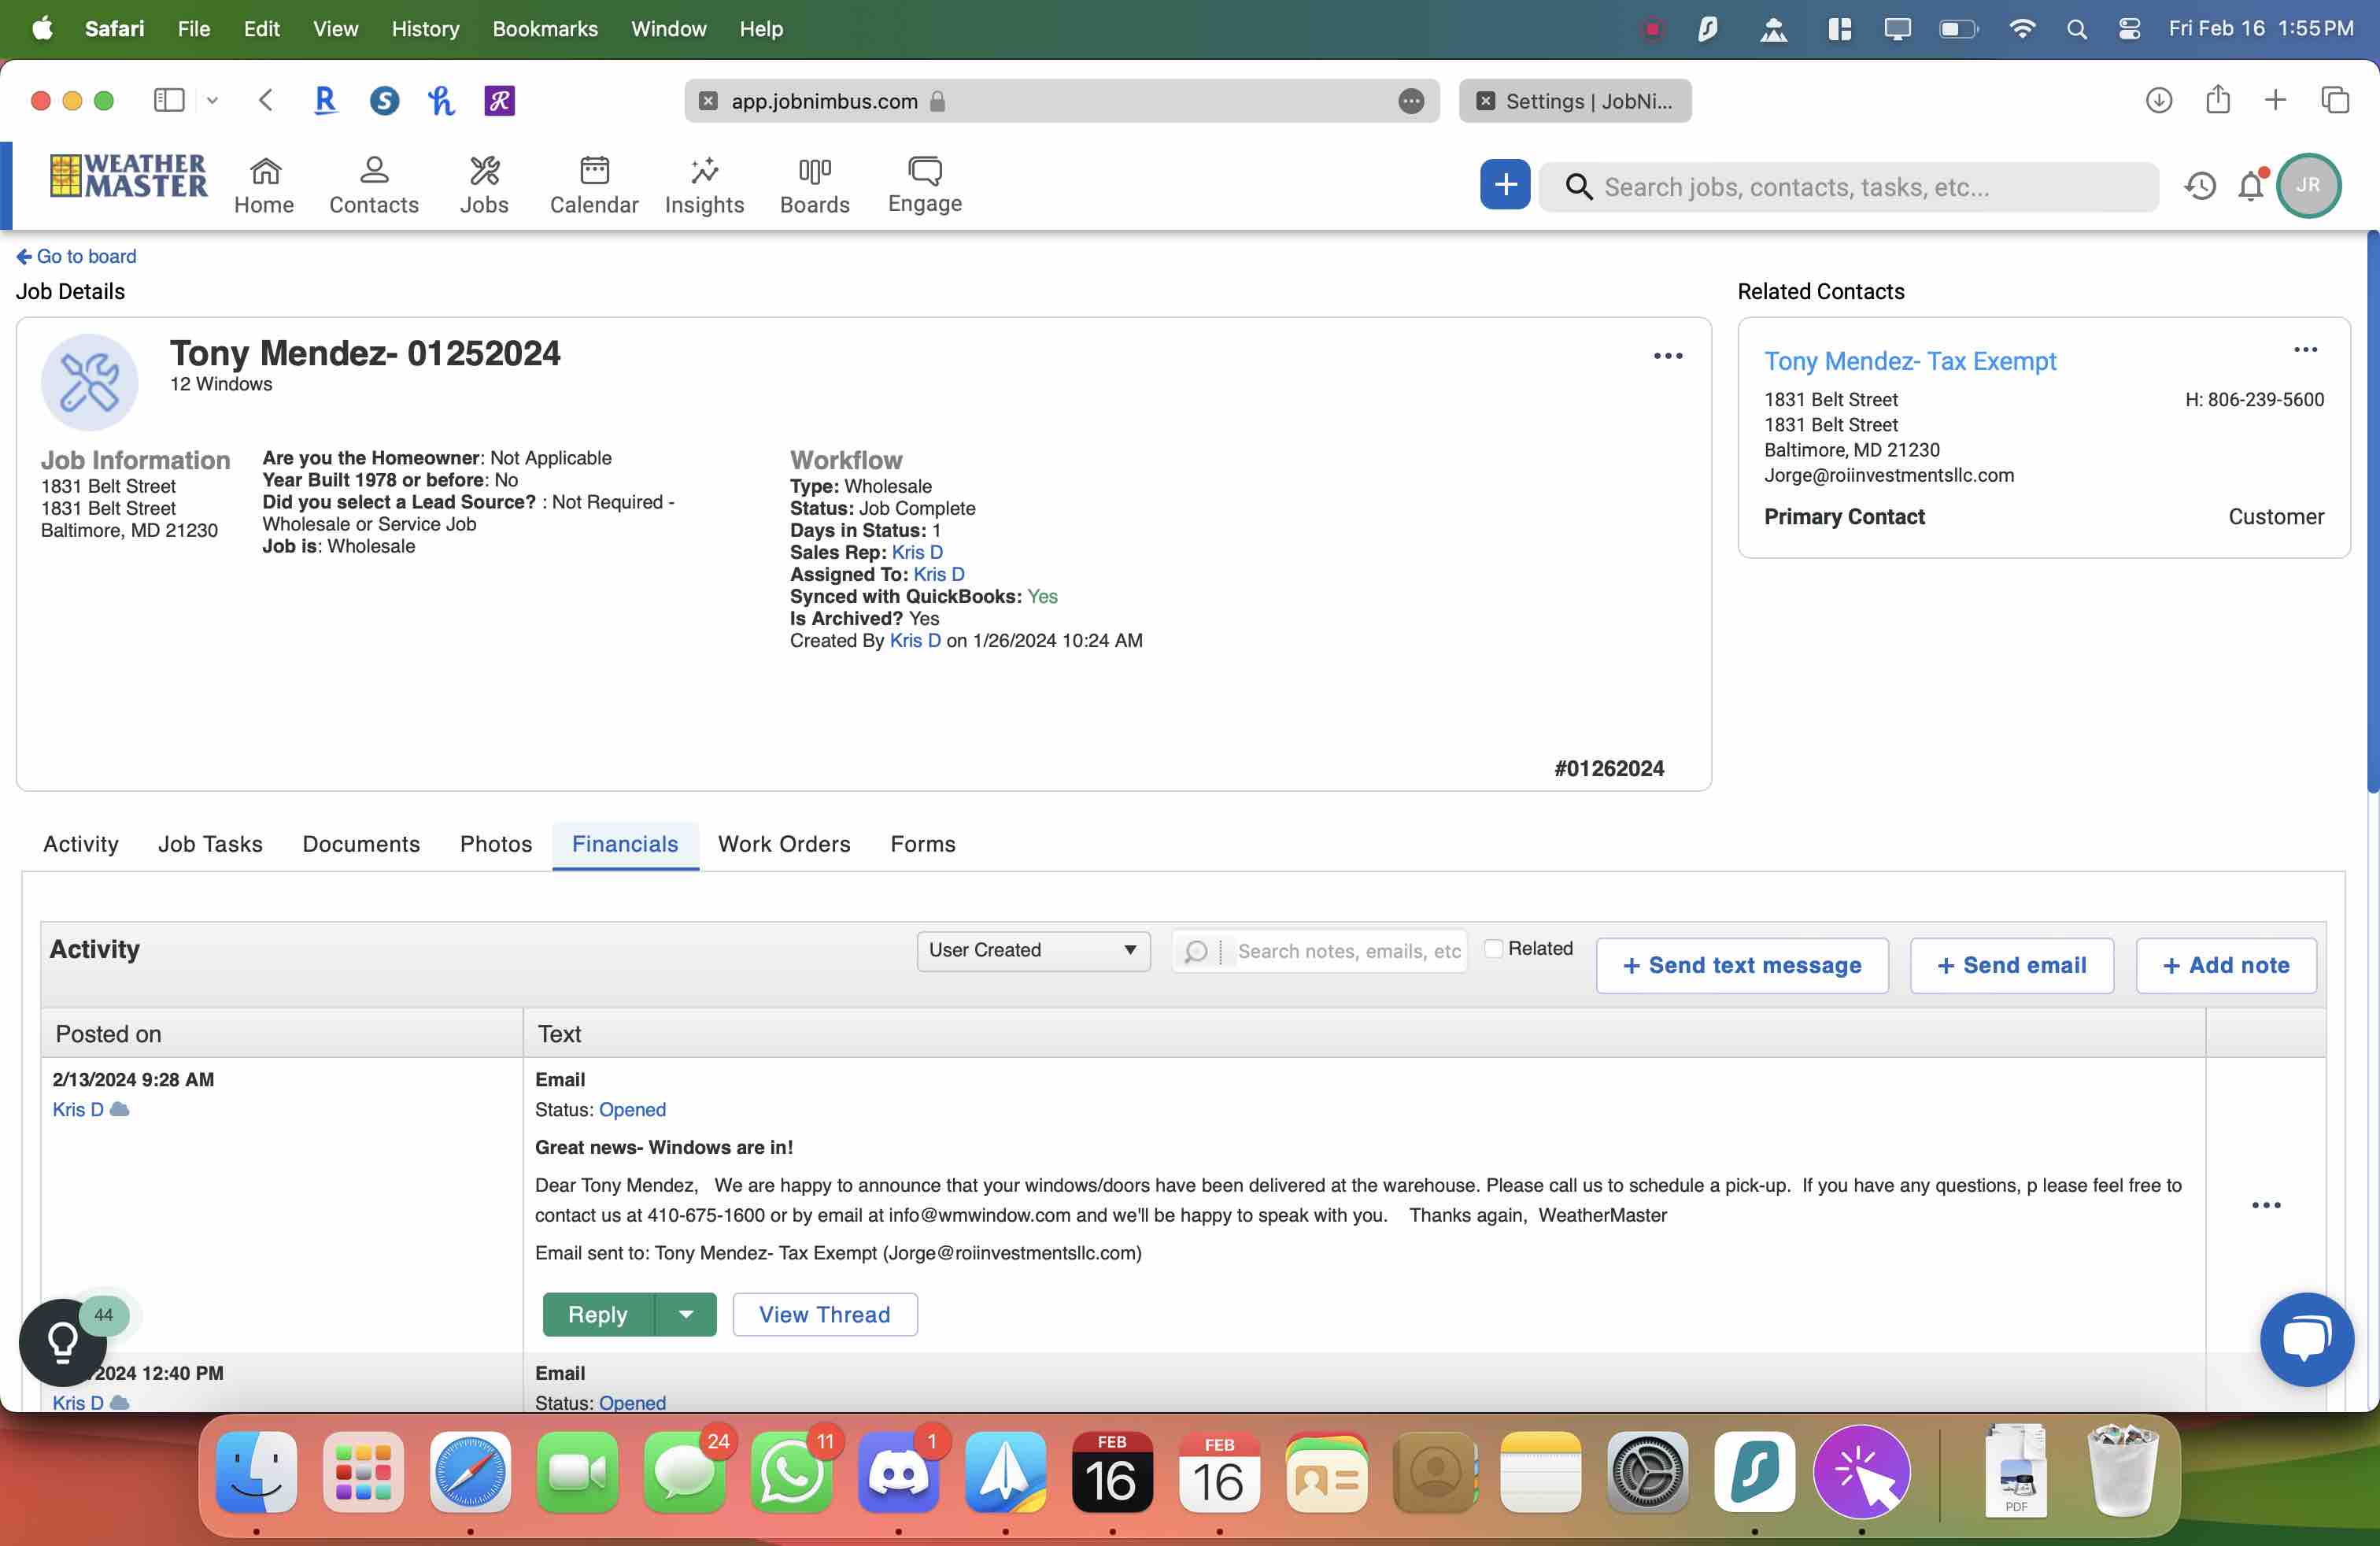Expand the Reply button dropdown arrow
The width and height of the screenshot is (2380, 1546).
(686, 1314)
